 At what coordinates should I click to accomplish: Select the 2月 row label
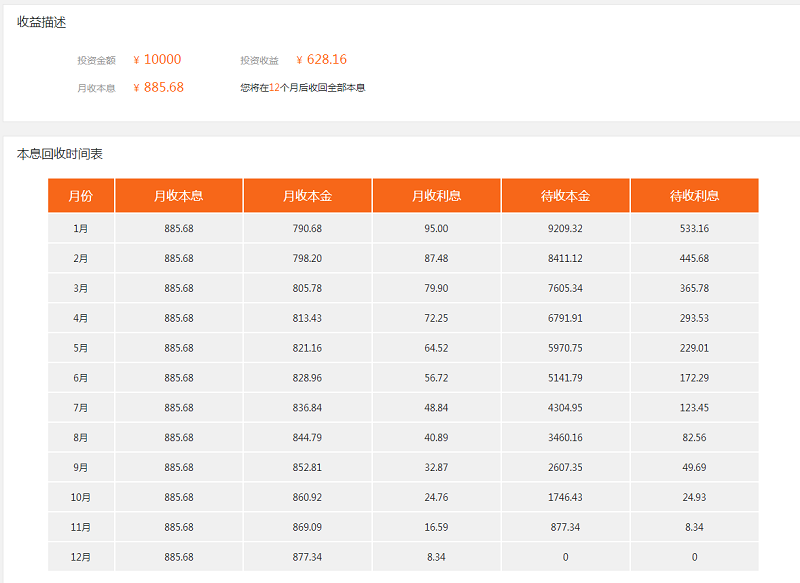pyautogui.click(x=81, y=258)
